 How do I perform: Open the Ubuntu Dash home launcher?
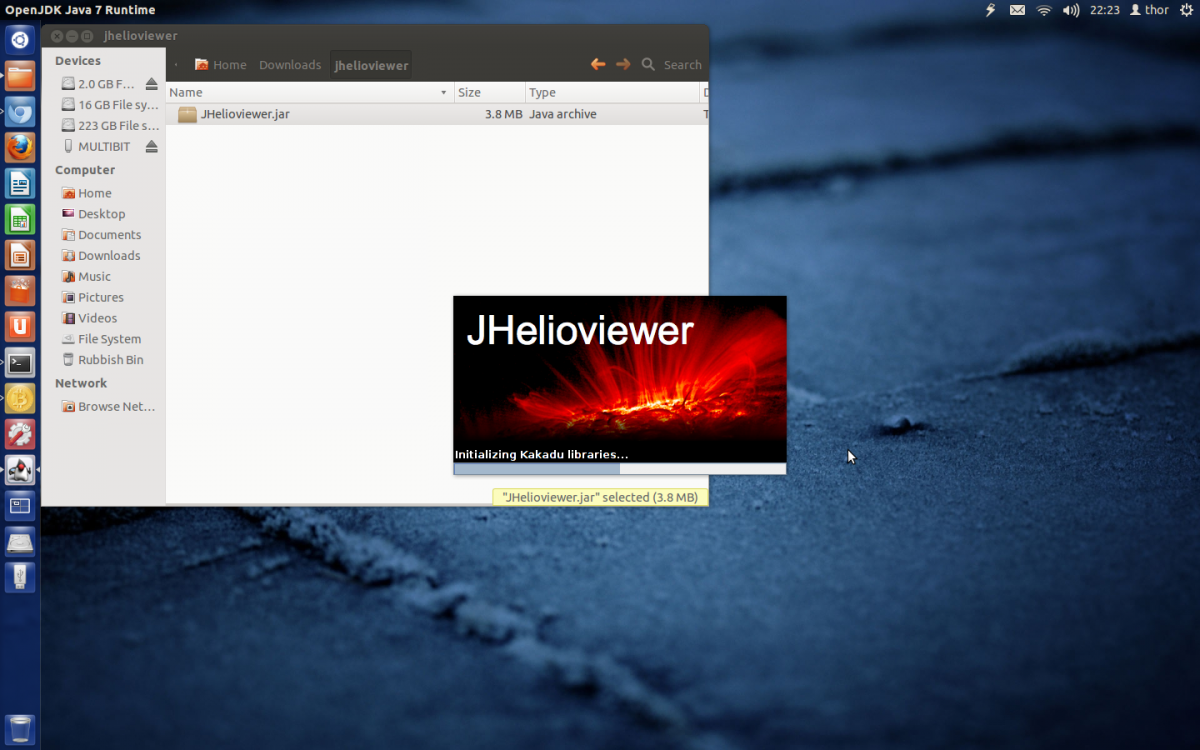click(21, 40)
